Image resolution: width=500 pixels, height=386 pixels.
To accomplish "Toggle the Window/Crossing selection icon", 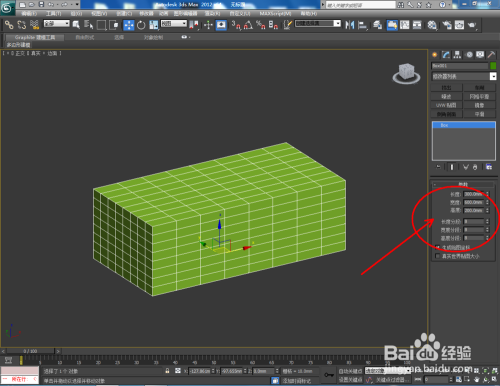I will 114,25.
